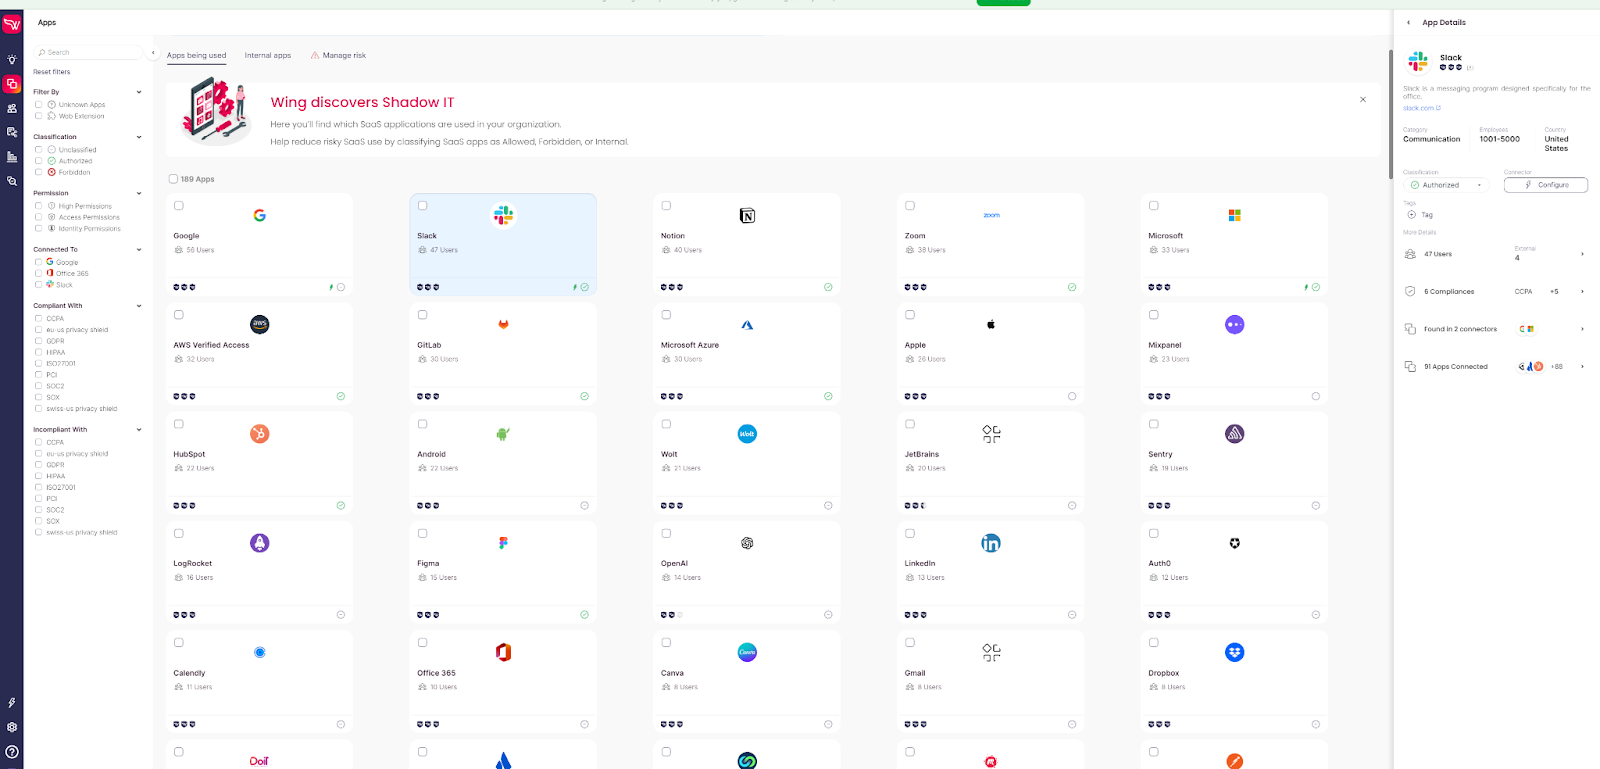Click the Canva logo on its card
This screenshot has width=1600, height=769.
[x=747, y=652]
